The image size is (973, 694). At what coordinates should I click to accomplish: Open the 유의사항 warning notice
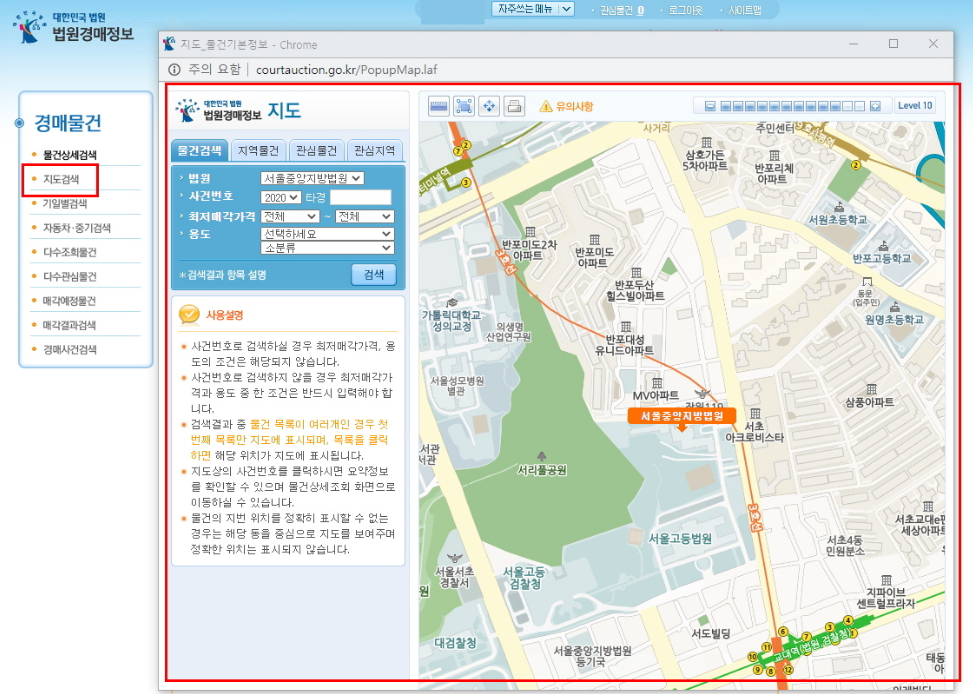(567, 106)
